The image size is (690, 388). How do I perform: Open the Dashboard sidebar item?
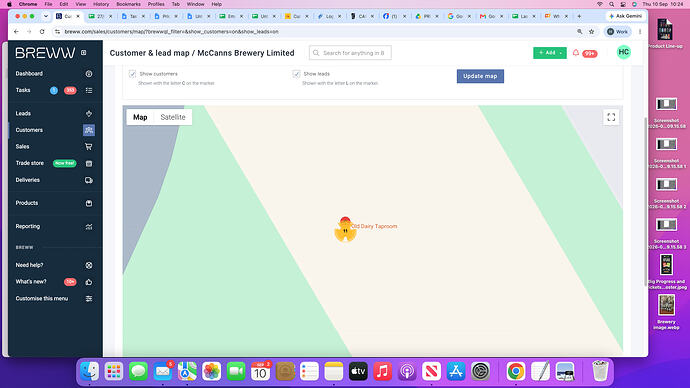(29, 73)
